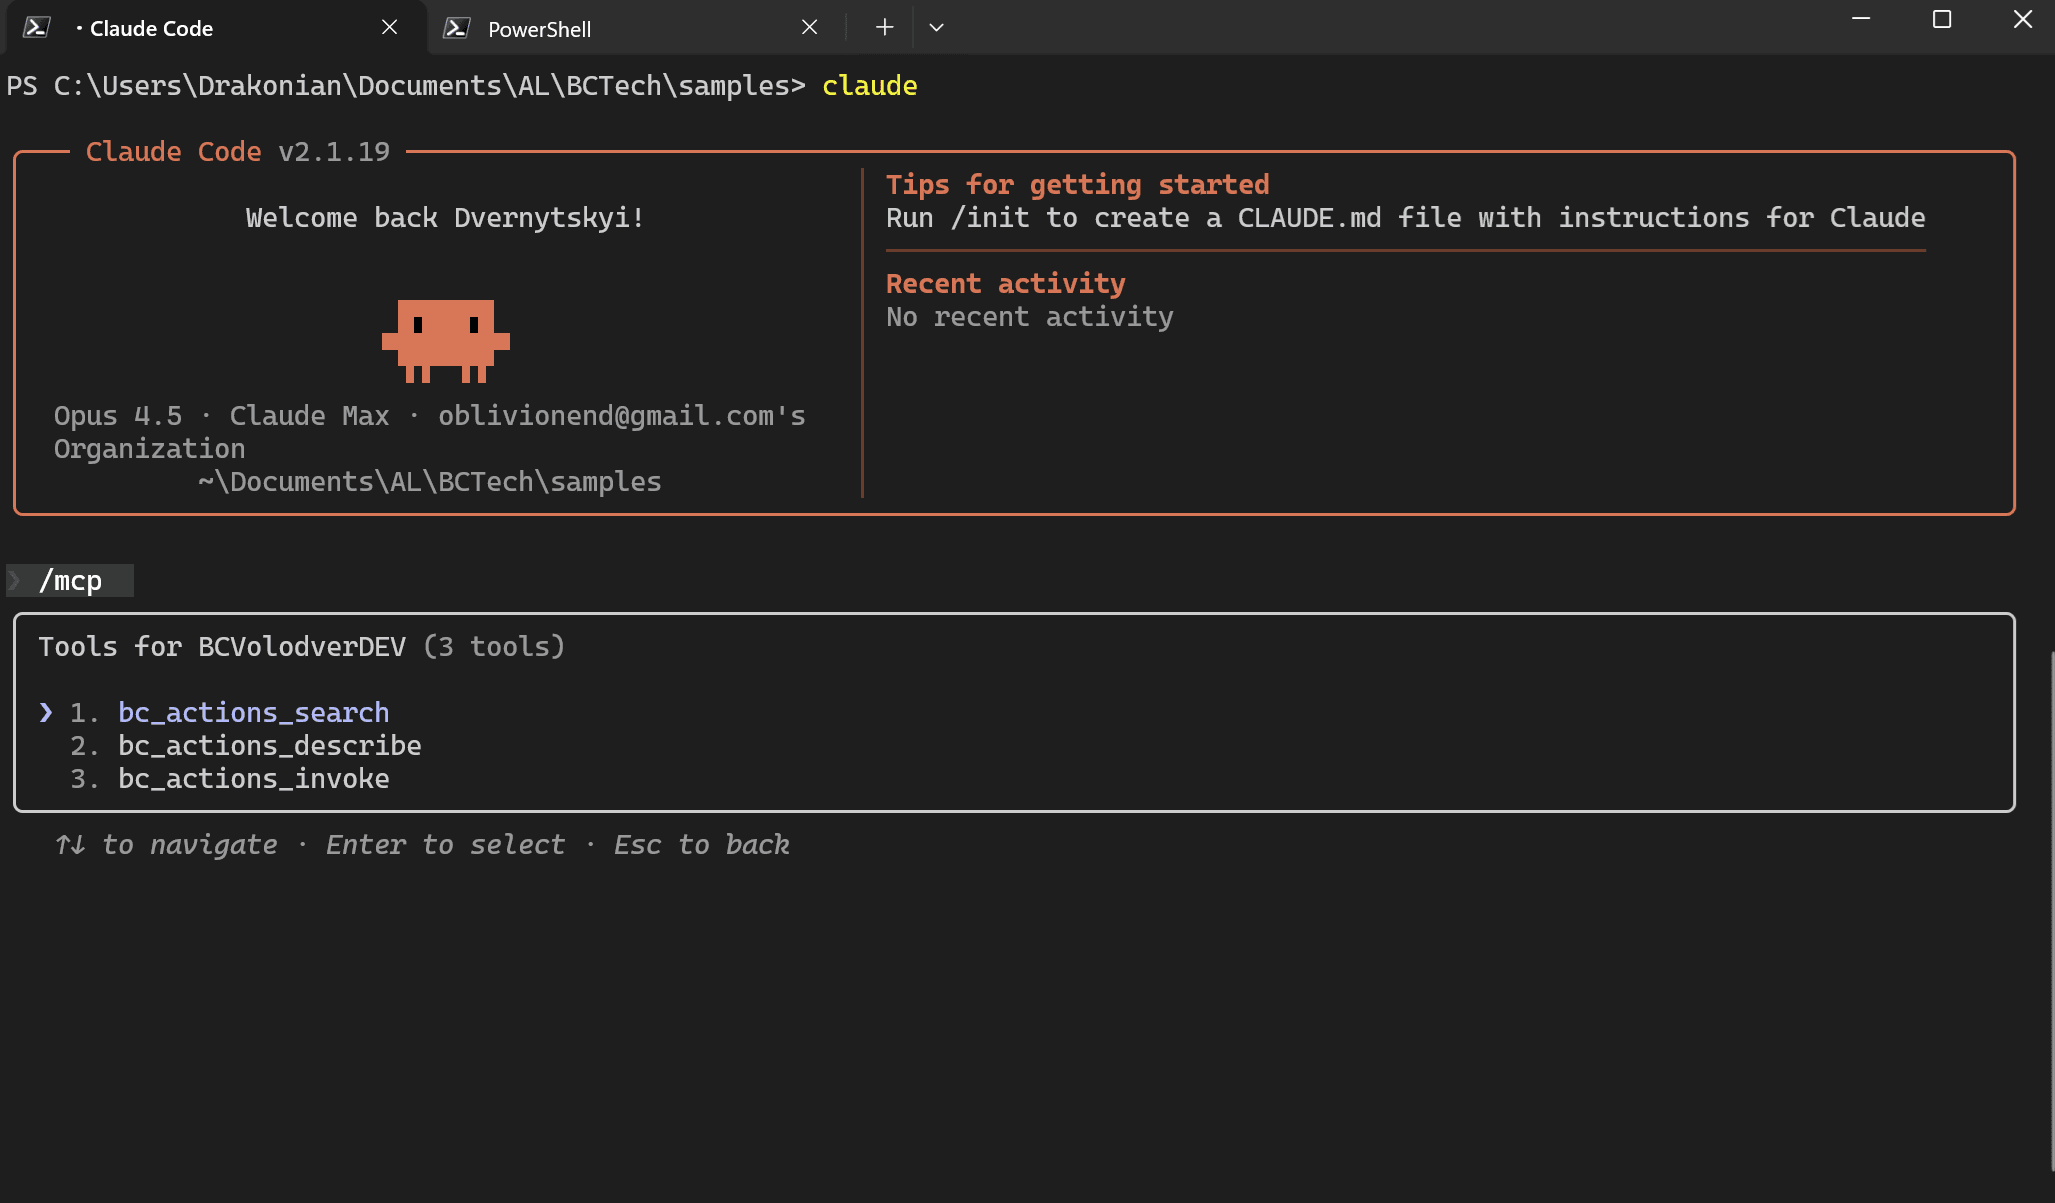Image resolution: width=2055 pixels, height=1203 pixels.
Task: Click the selection arrow beside bc_actions_search
Action: click(46, 712)
